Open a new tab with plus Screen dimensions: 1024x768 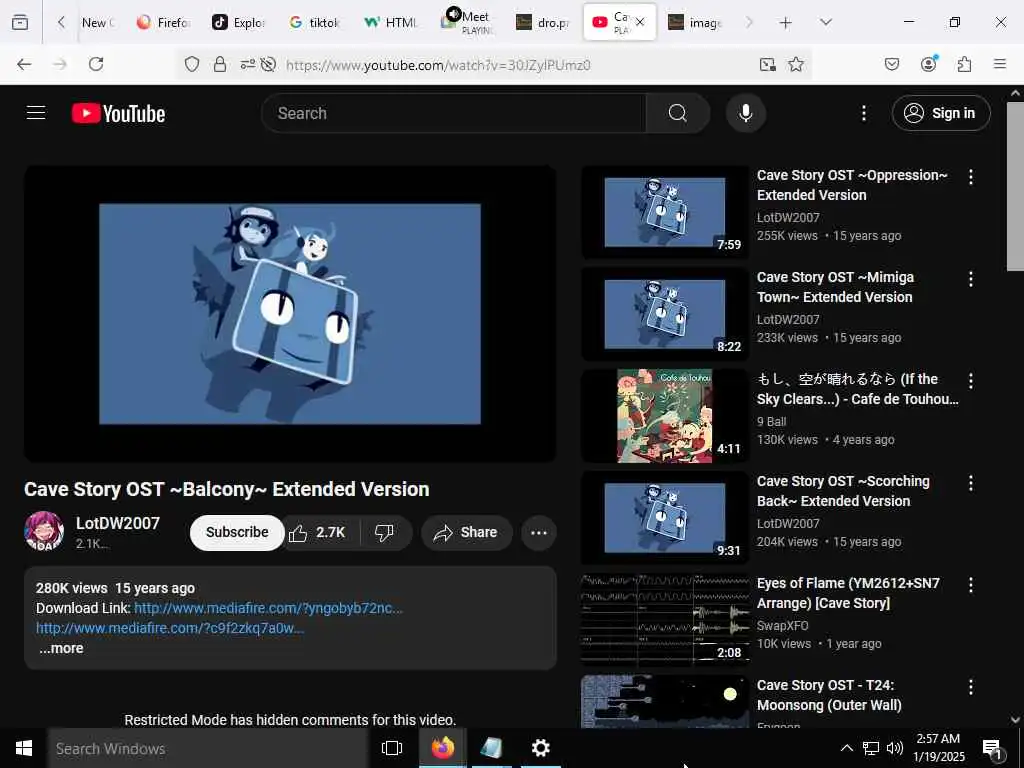(x=786, y=23)
